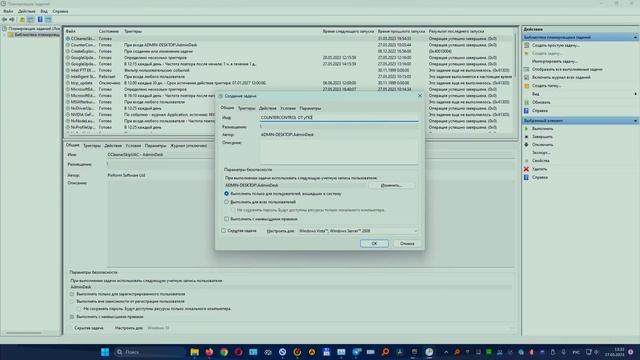Click 'Создать задачу...' in Actions pane

click(546, 53)
